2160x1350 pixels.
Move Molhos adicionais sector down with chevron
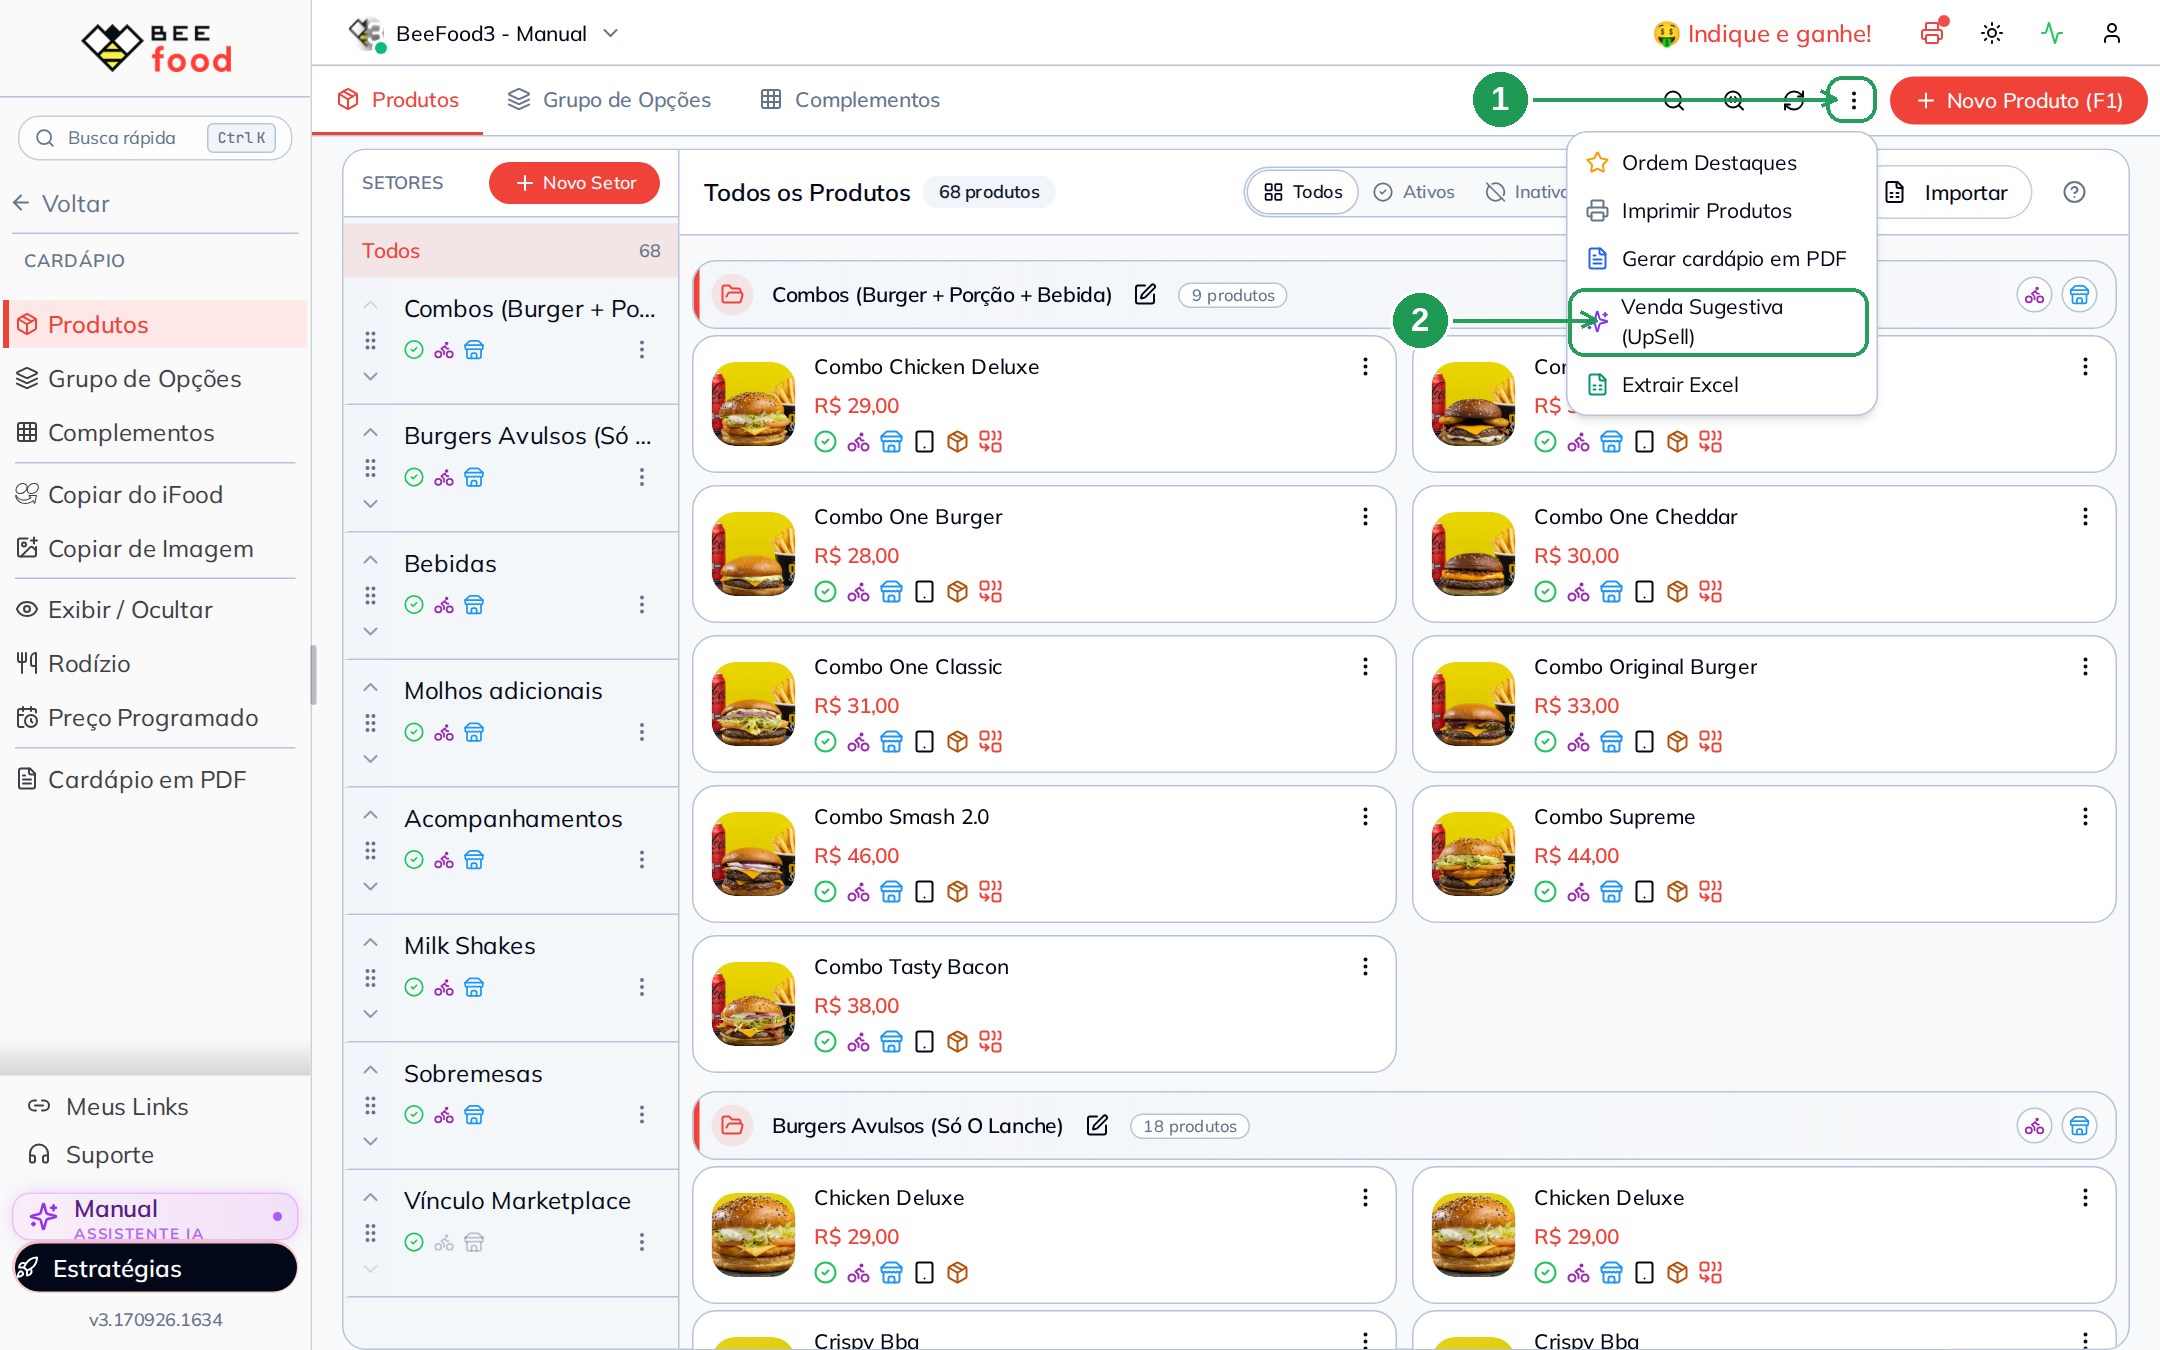pos(370,758)
